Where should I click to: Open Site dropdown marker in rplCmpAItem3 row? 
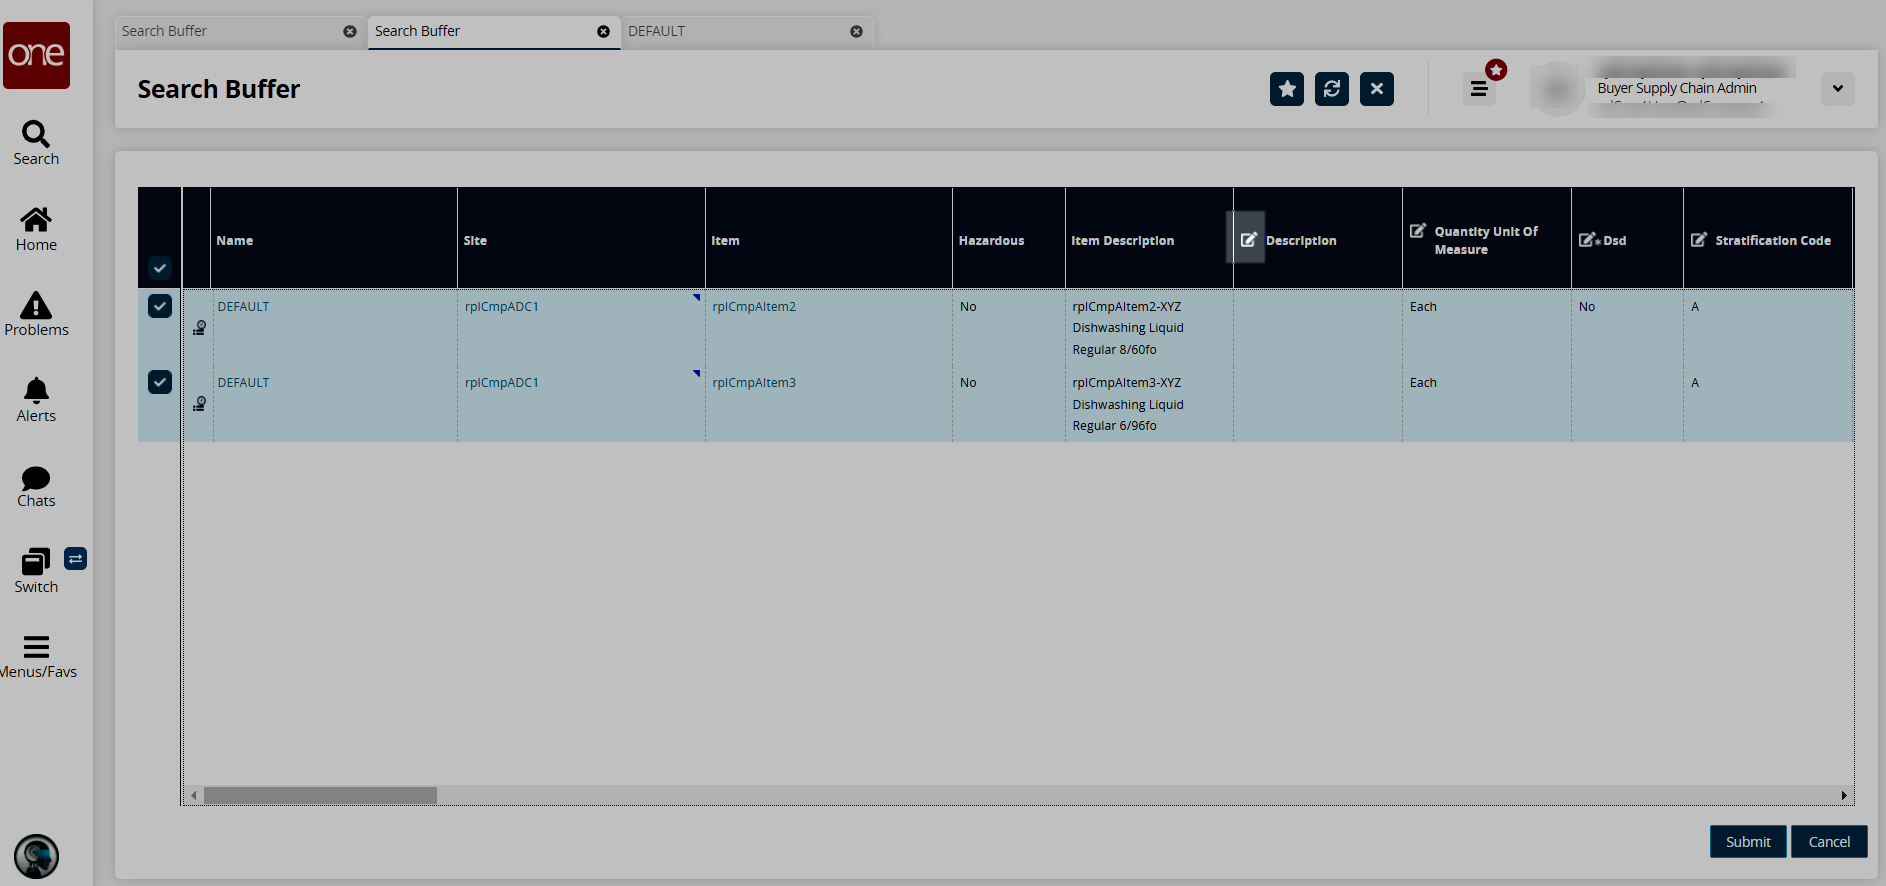tap(696, 373)
